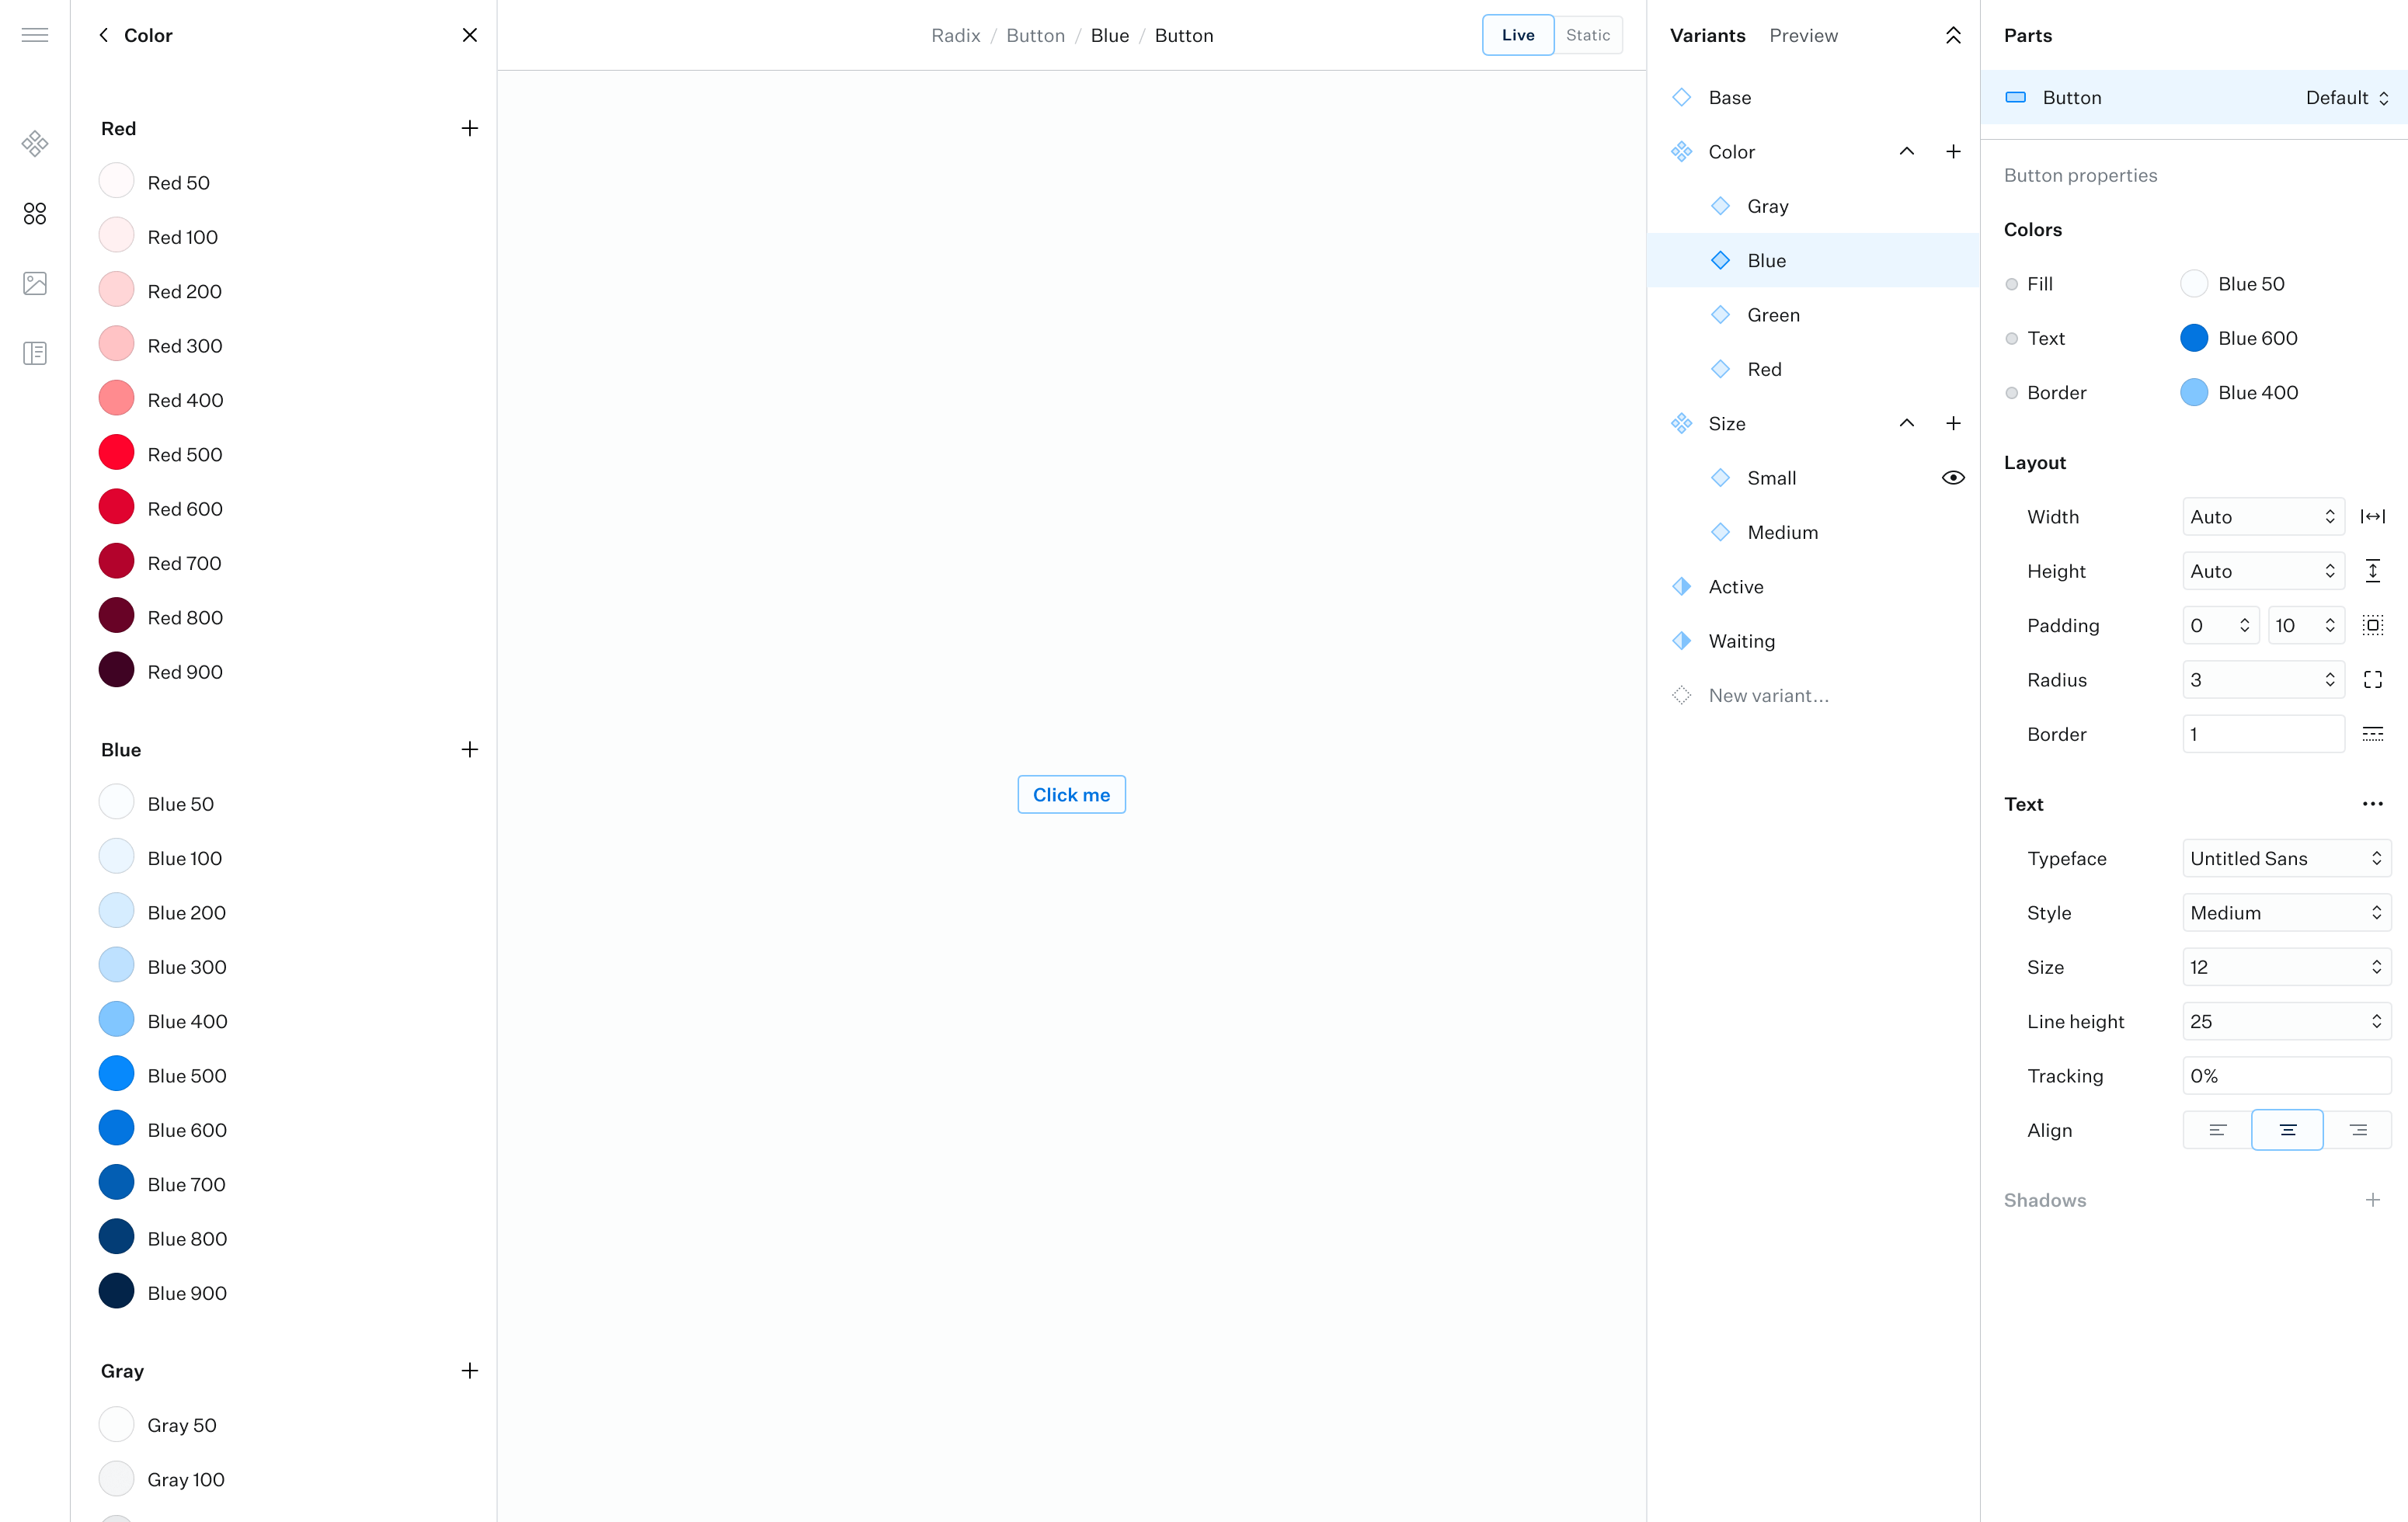
Task: Toggle visibility eye on Small variant
Action: (x=1952, y=478)
